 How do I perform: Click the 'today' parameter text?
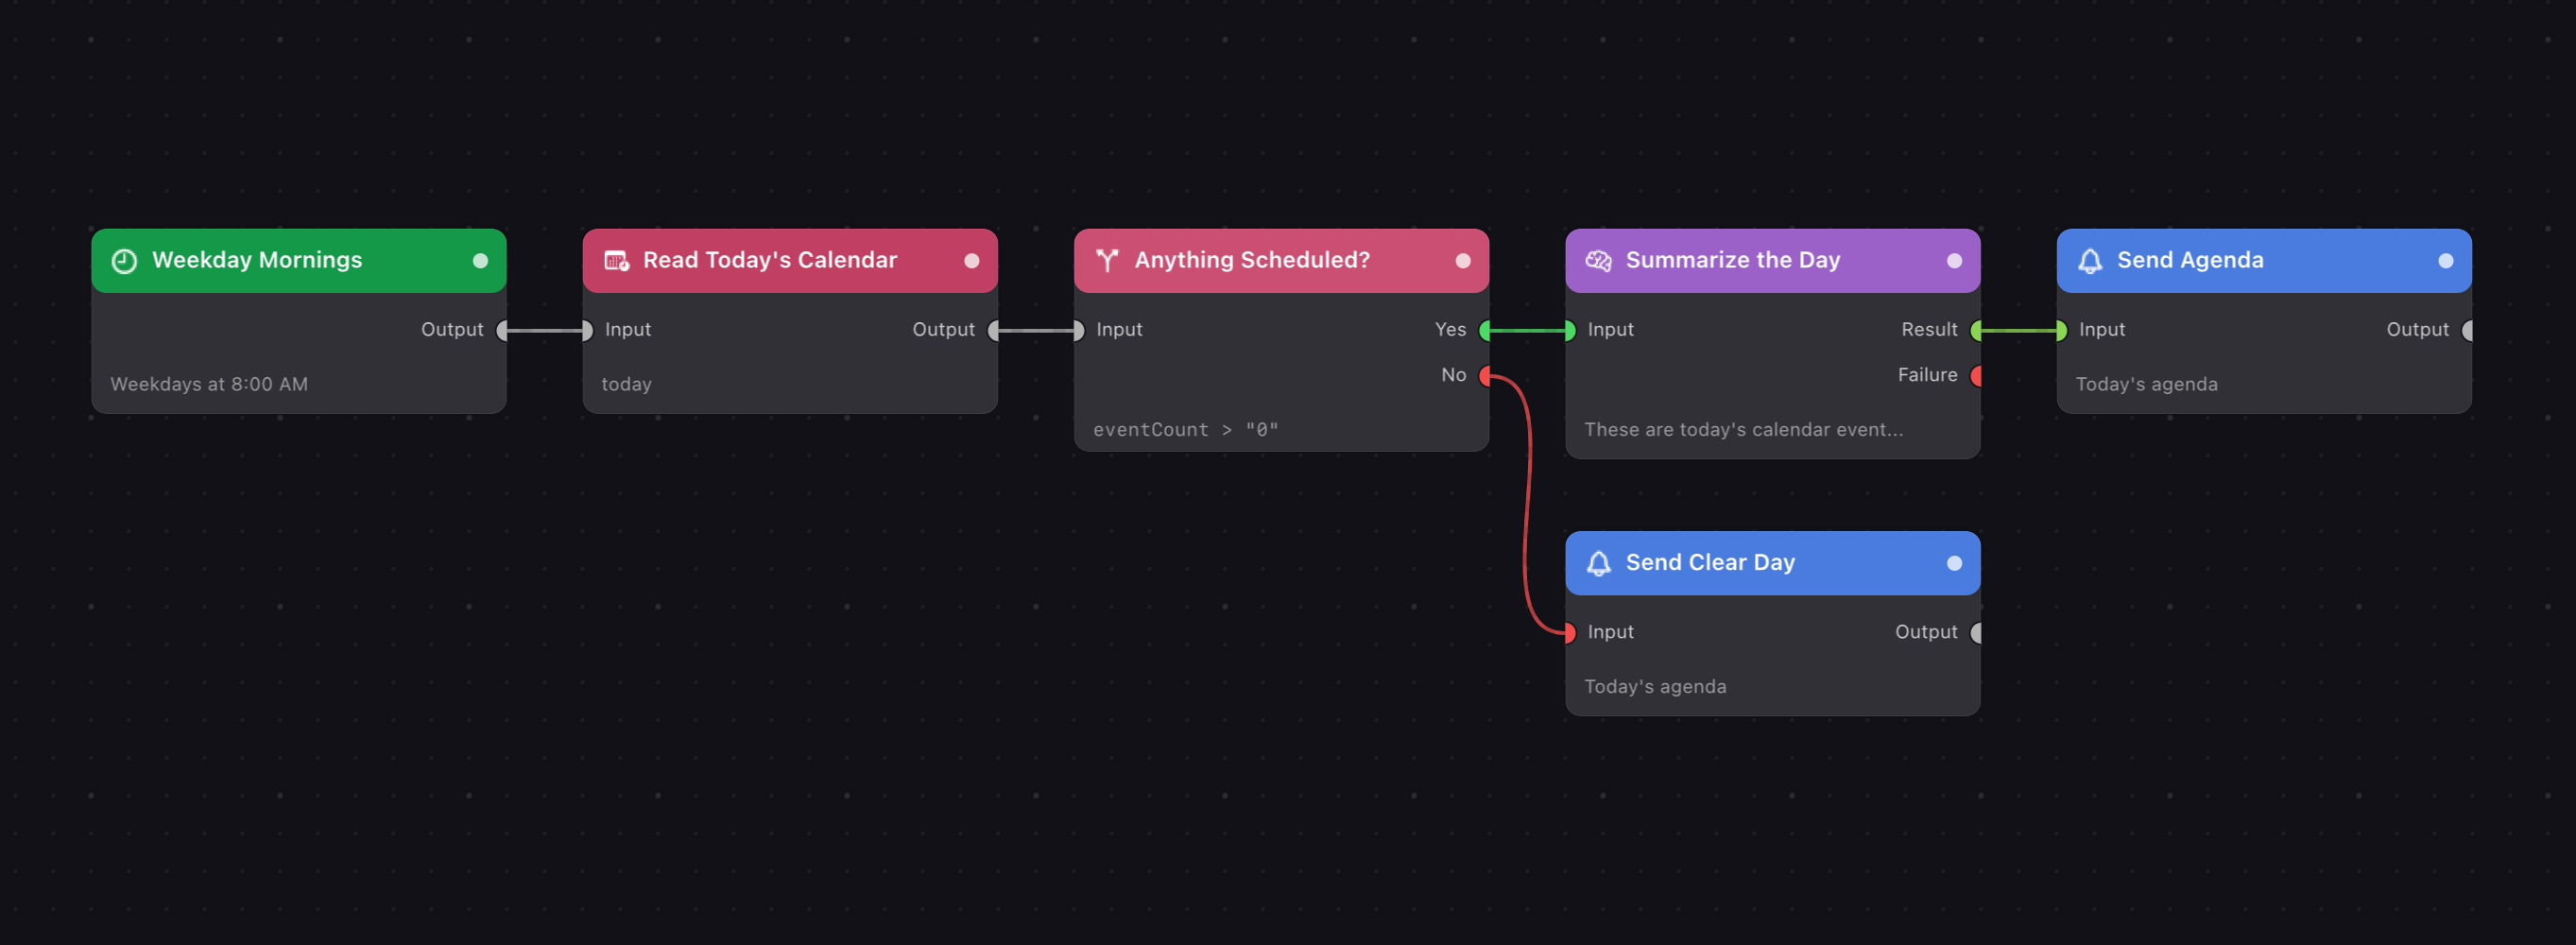click(x=626, y=384)
